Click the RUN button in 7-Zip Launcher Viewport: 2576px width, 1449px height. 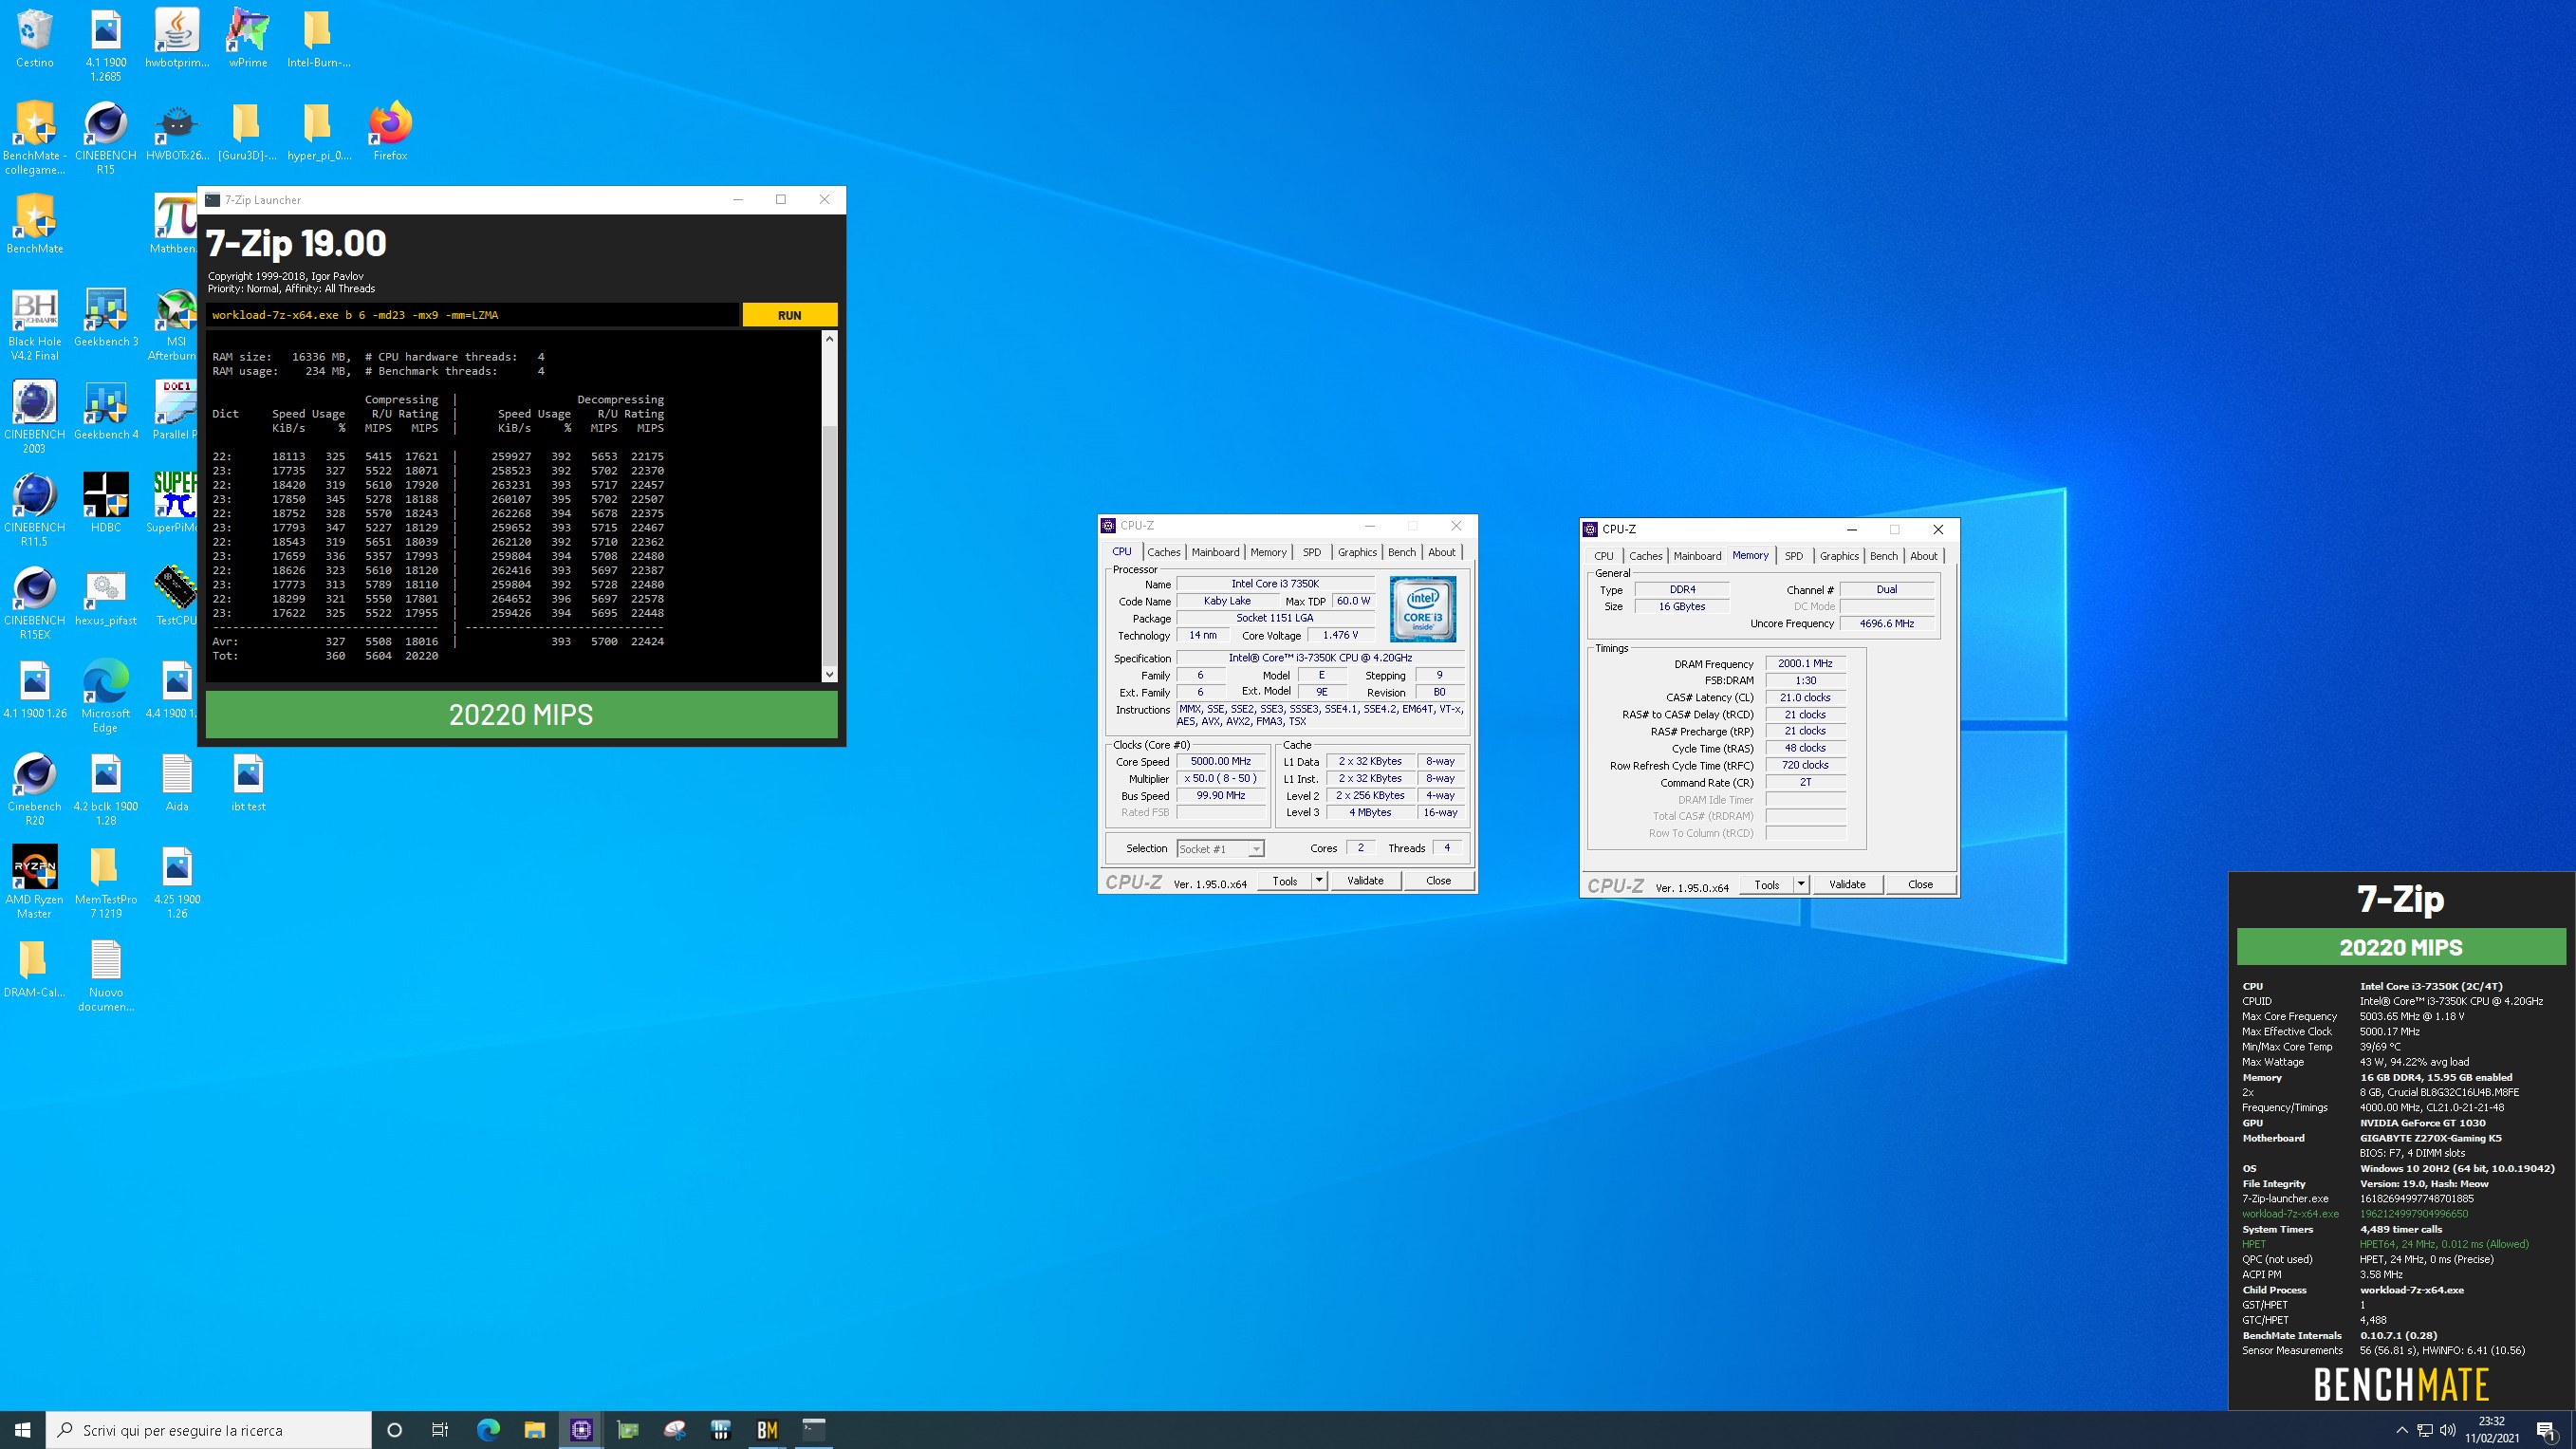[x=789, y=315]
